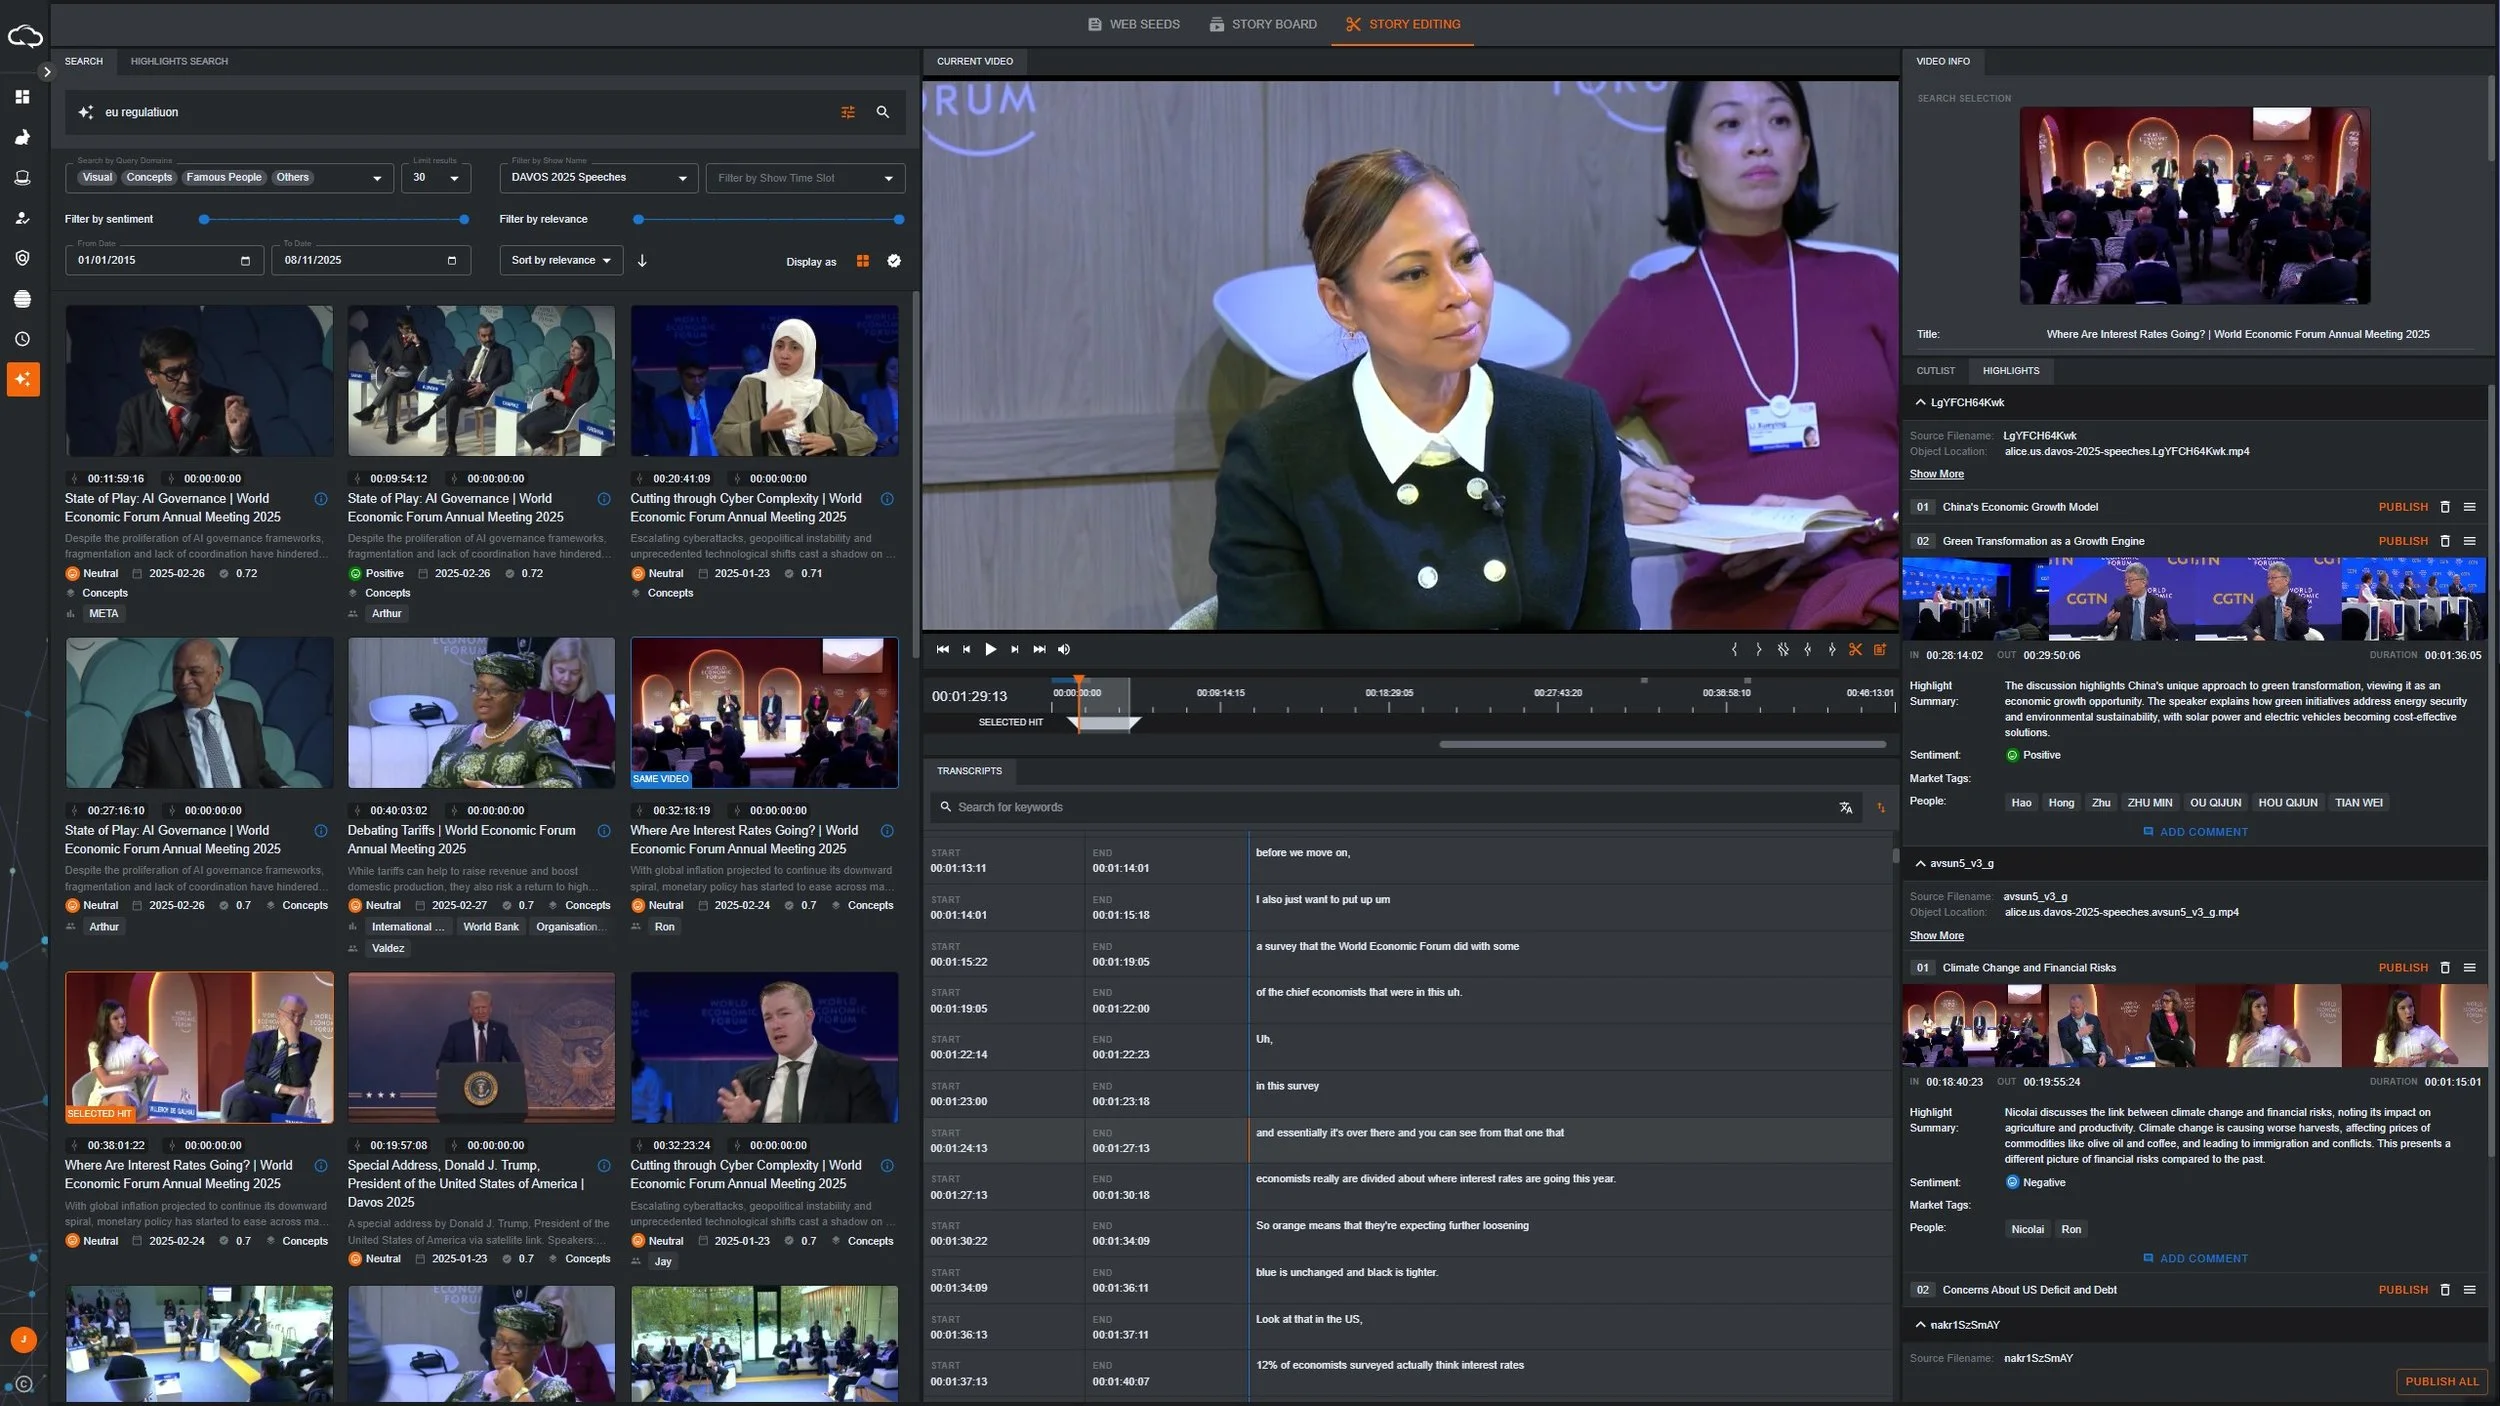Open the Donald Trump Special Address thumbnail
The width and height of the screenshot is (2500, 1406).
481,1047
